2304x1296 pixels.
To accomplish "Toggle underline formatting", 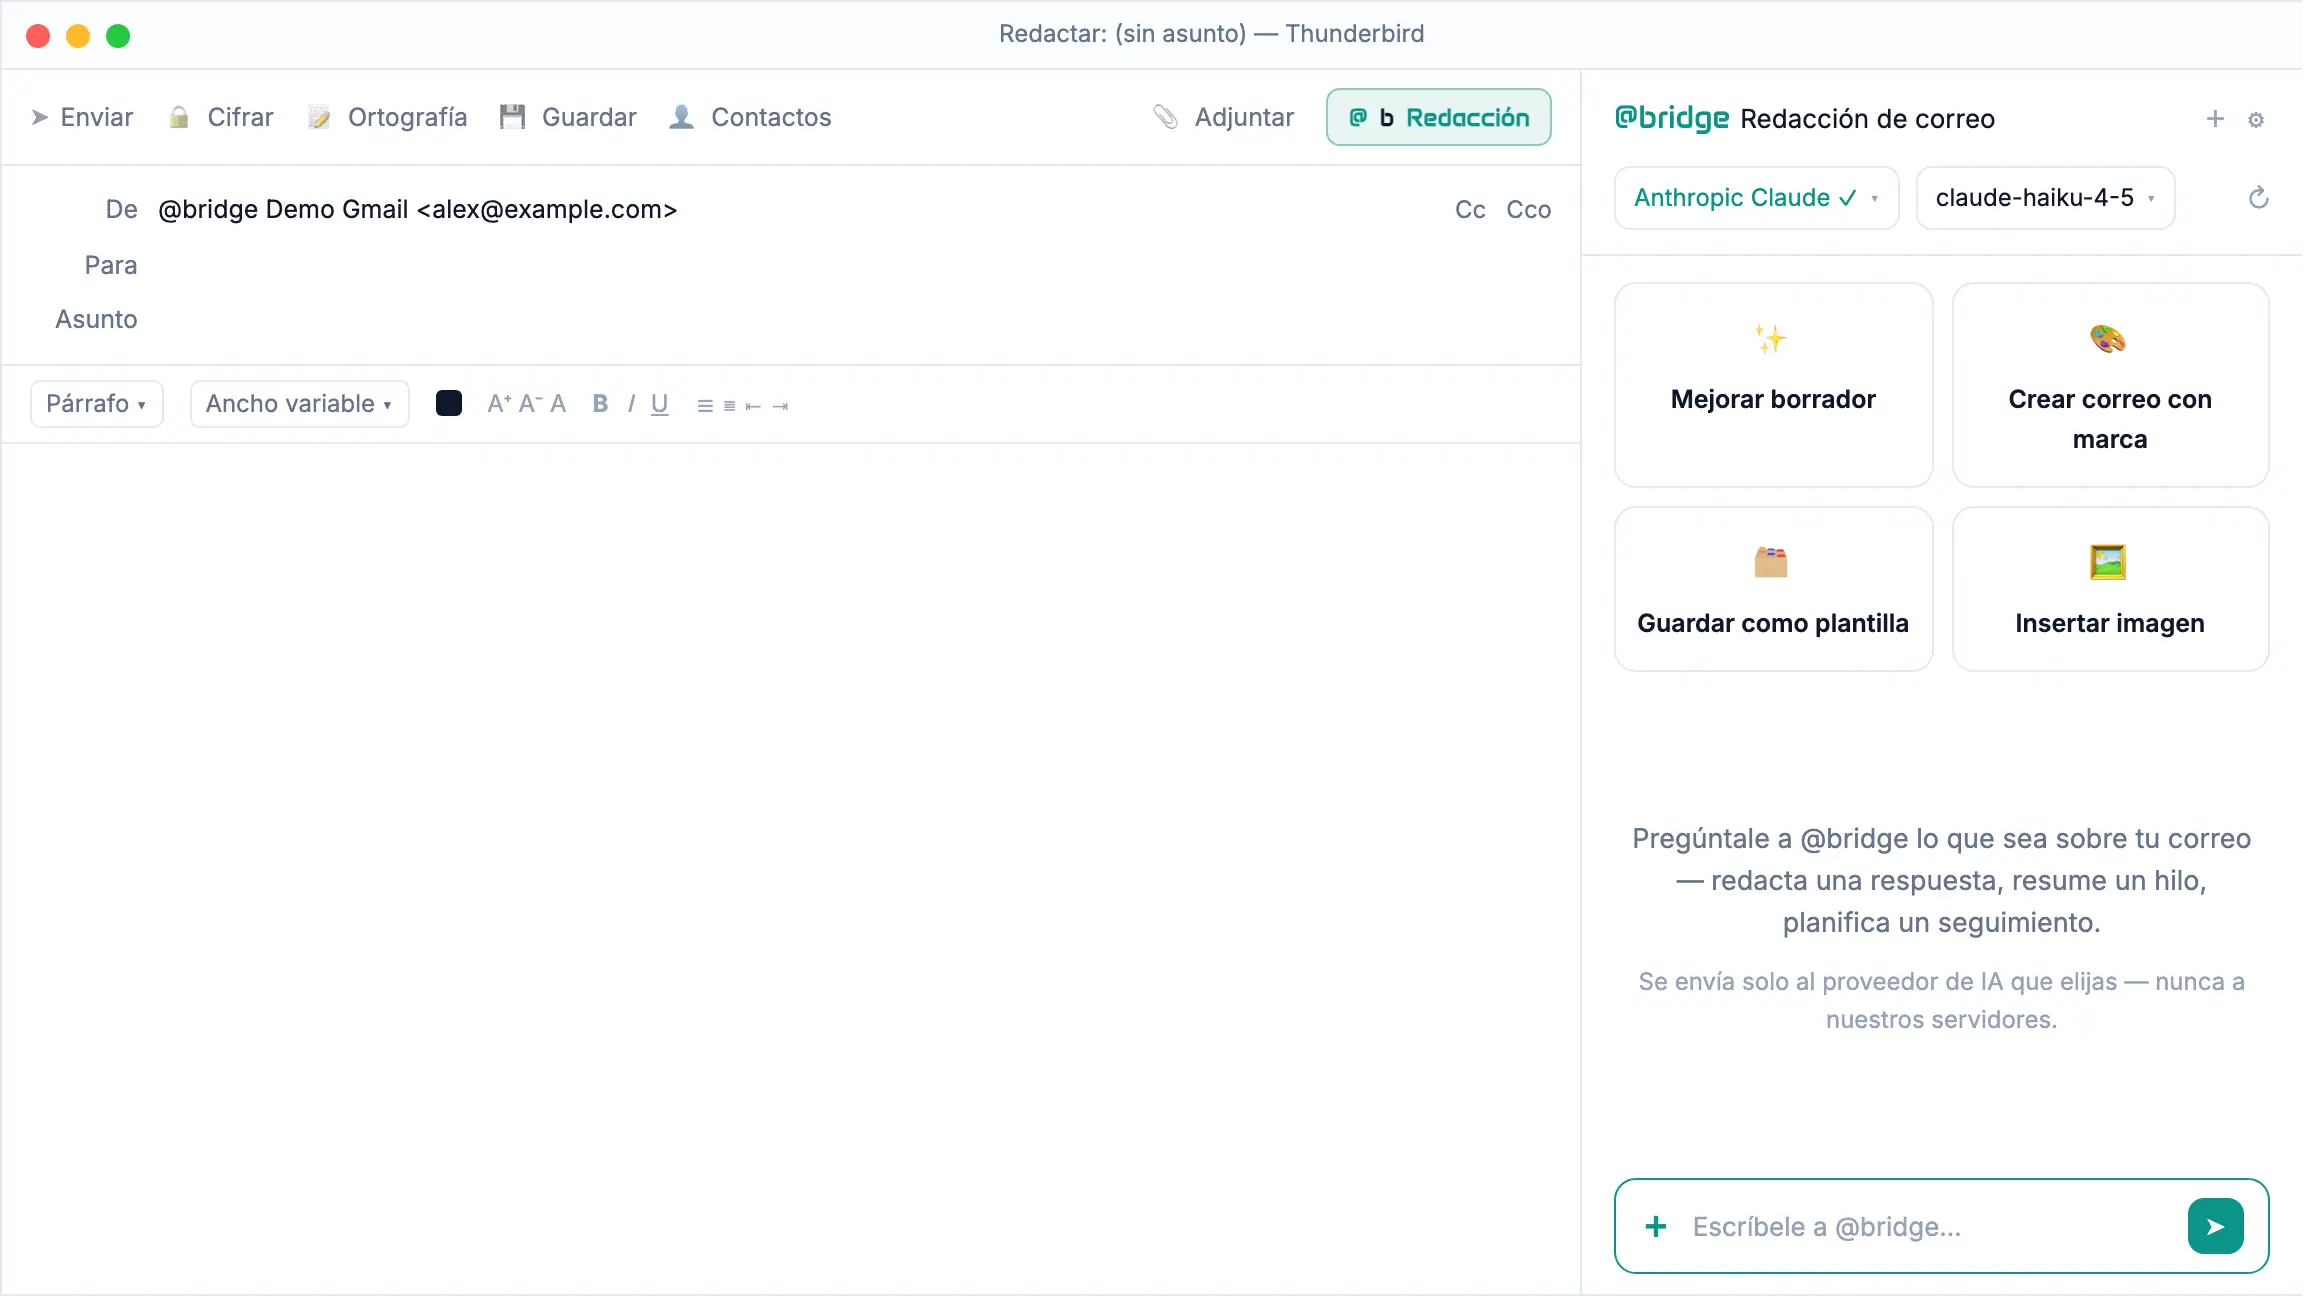I will click(659, 404).
